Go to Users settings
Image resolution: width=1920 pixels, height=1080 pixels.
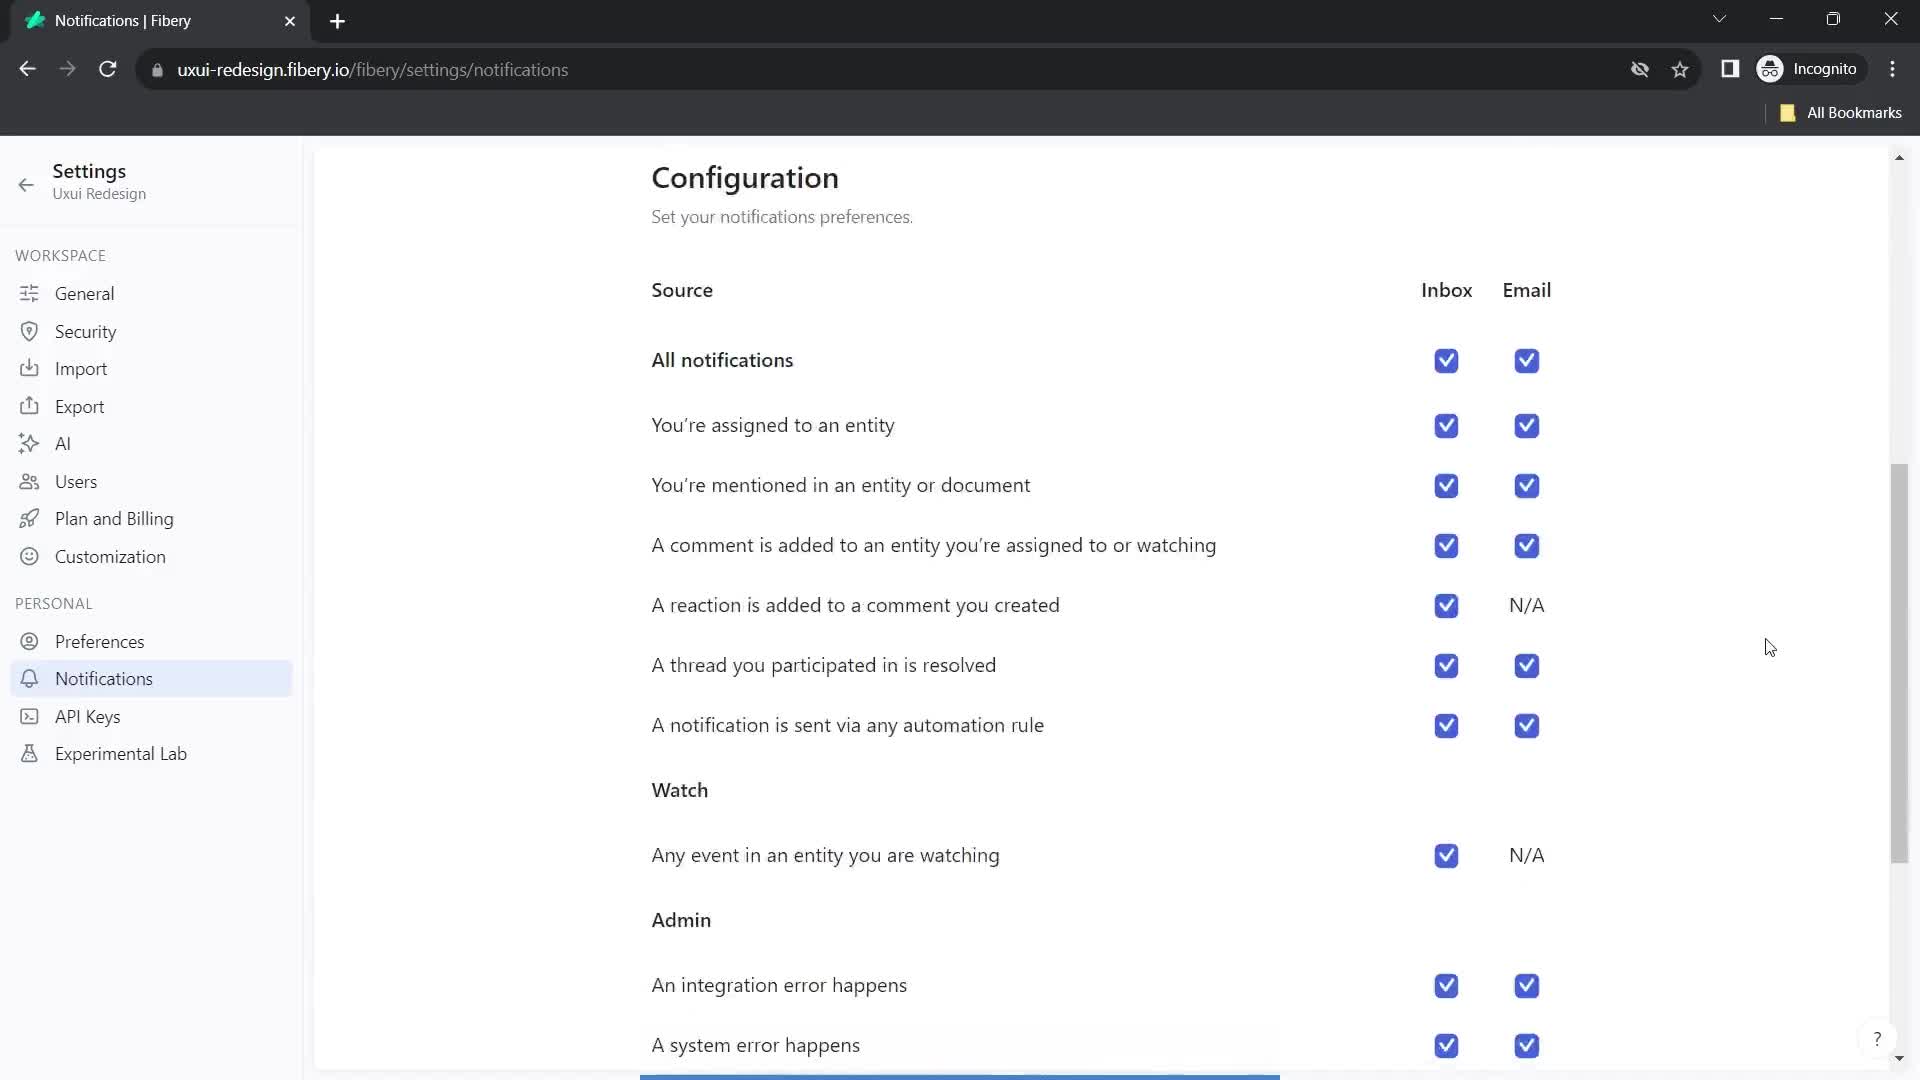pyautogui.click(x=151, y=481)
